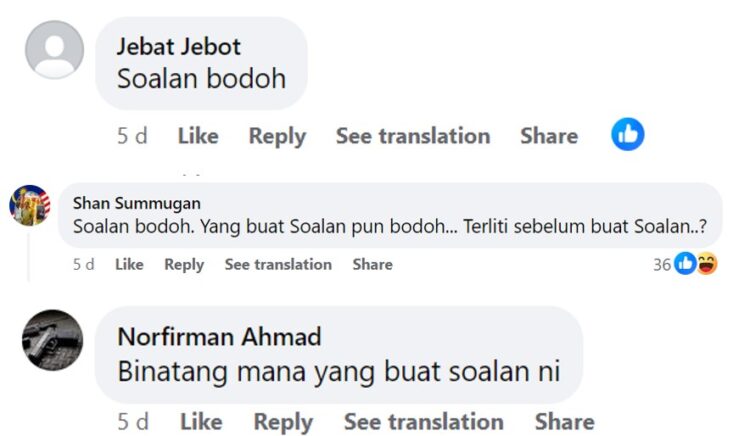Reply to Shan Summugan's comment
750x436 pixels.
point(184,264)
